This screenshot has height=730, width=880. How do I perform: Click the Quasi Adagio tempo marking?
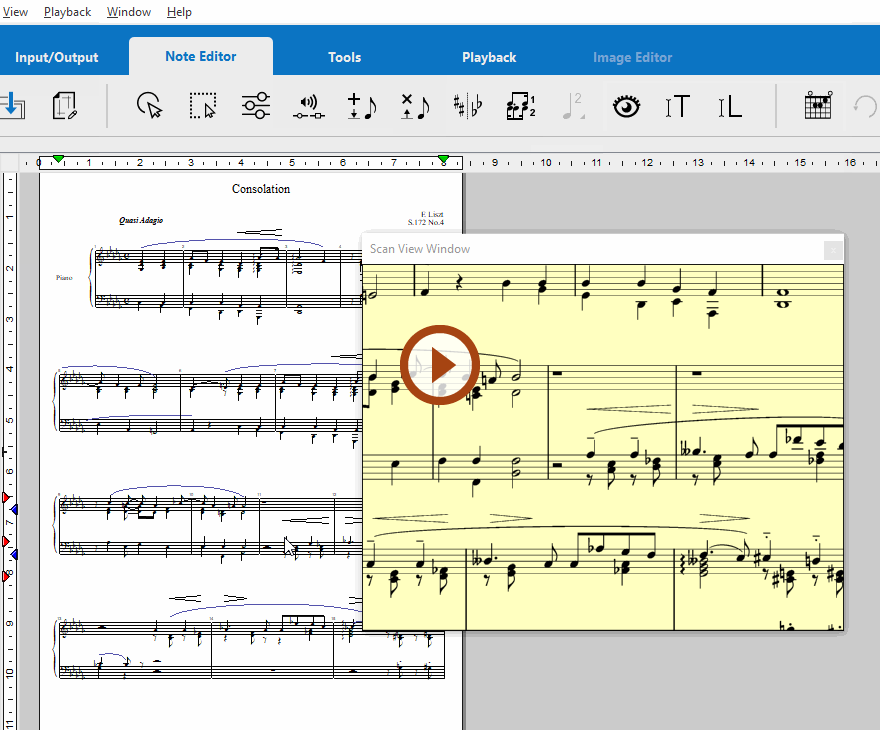point(141,220)
